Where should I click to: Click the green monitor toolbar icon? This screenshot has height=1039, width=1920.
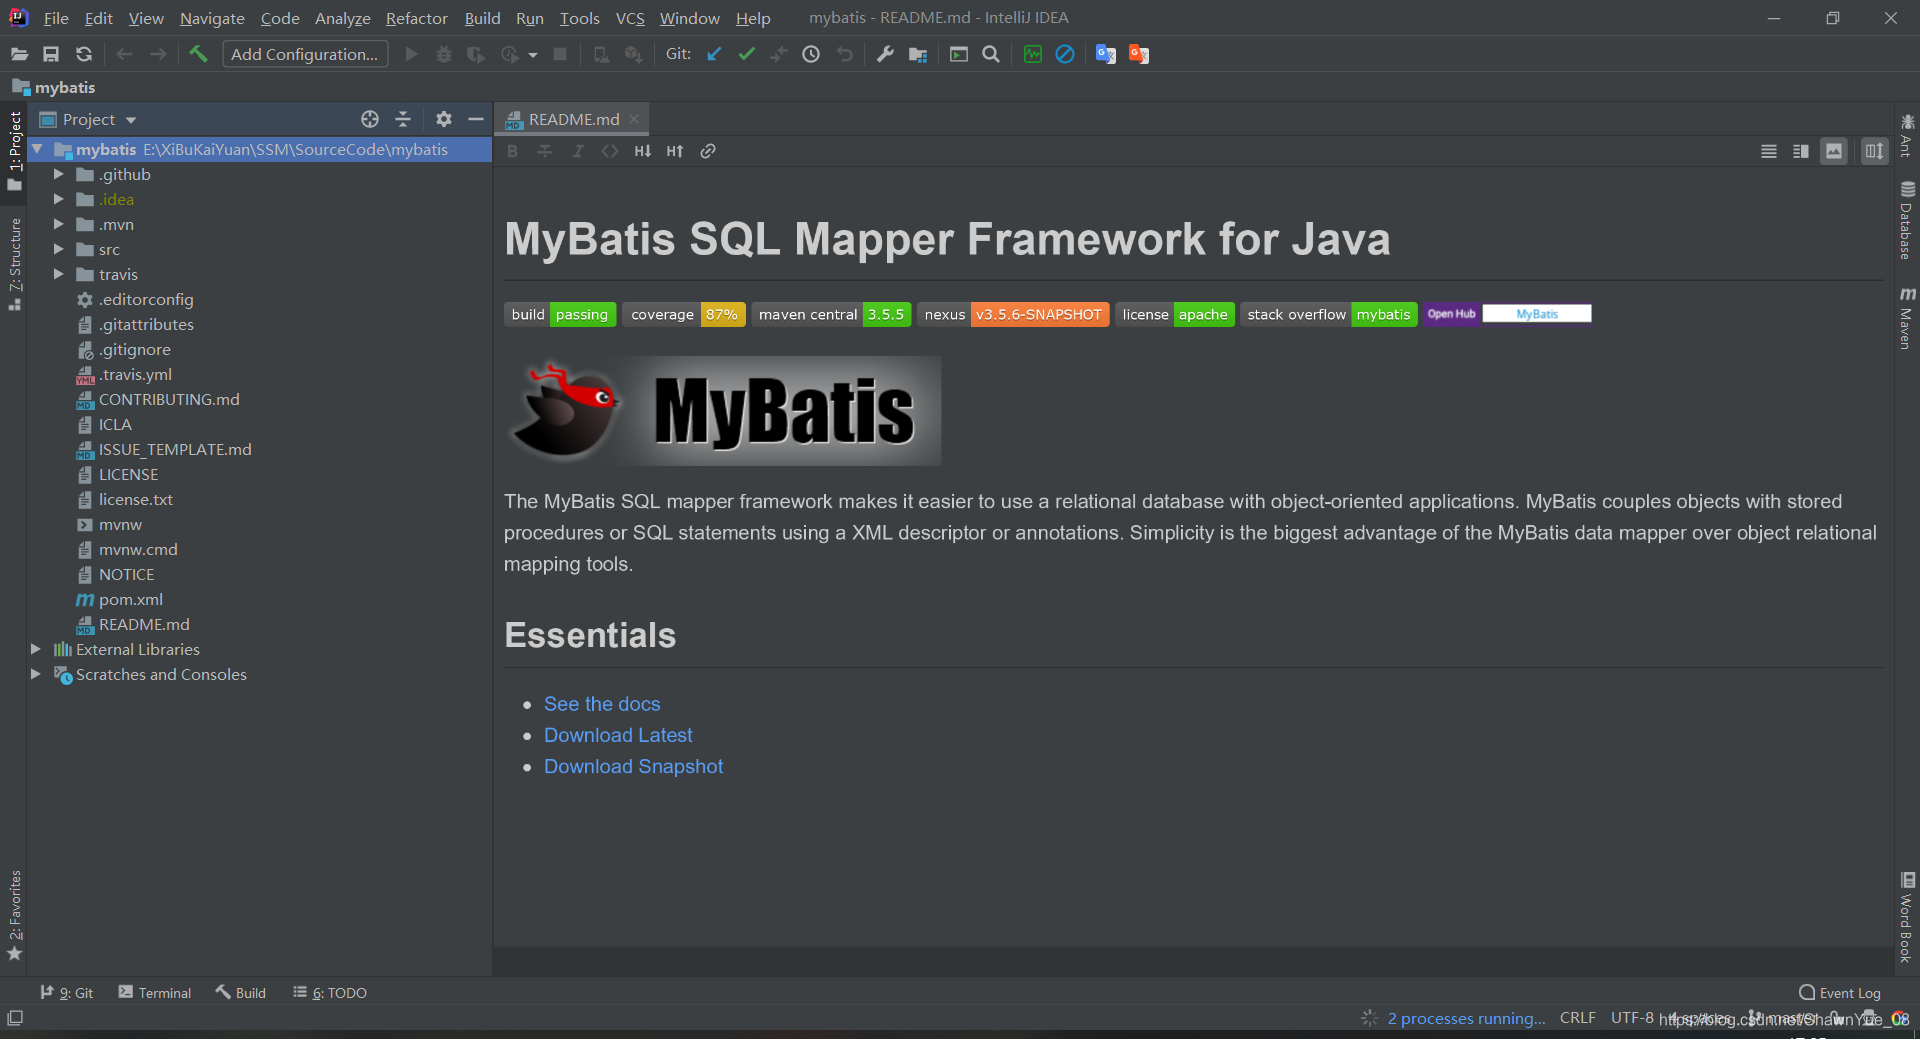(1033, 54)
